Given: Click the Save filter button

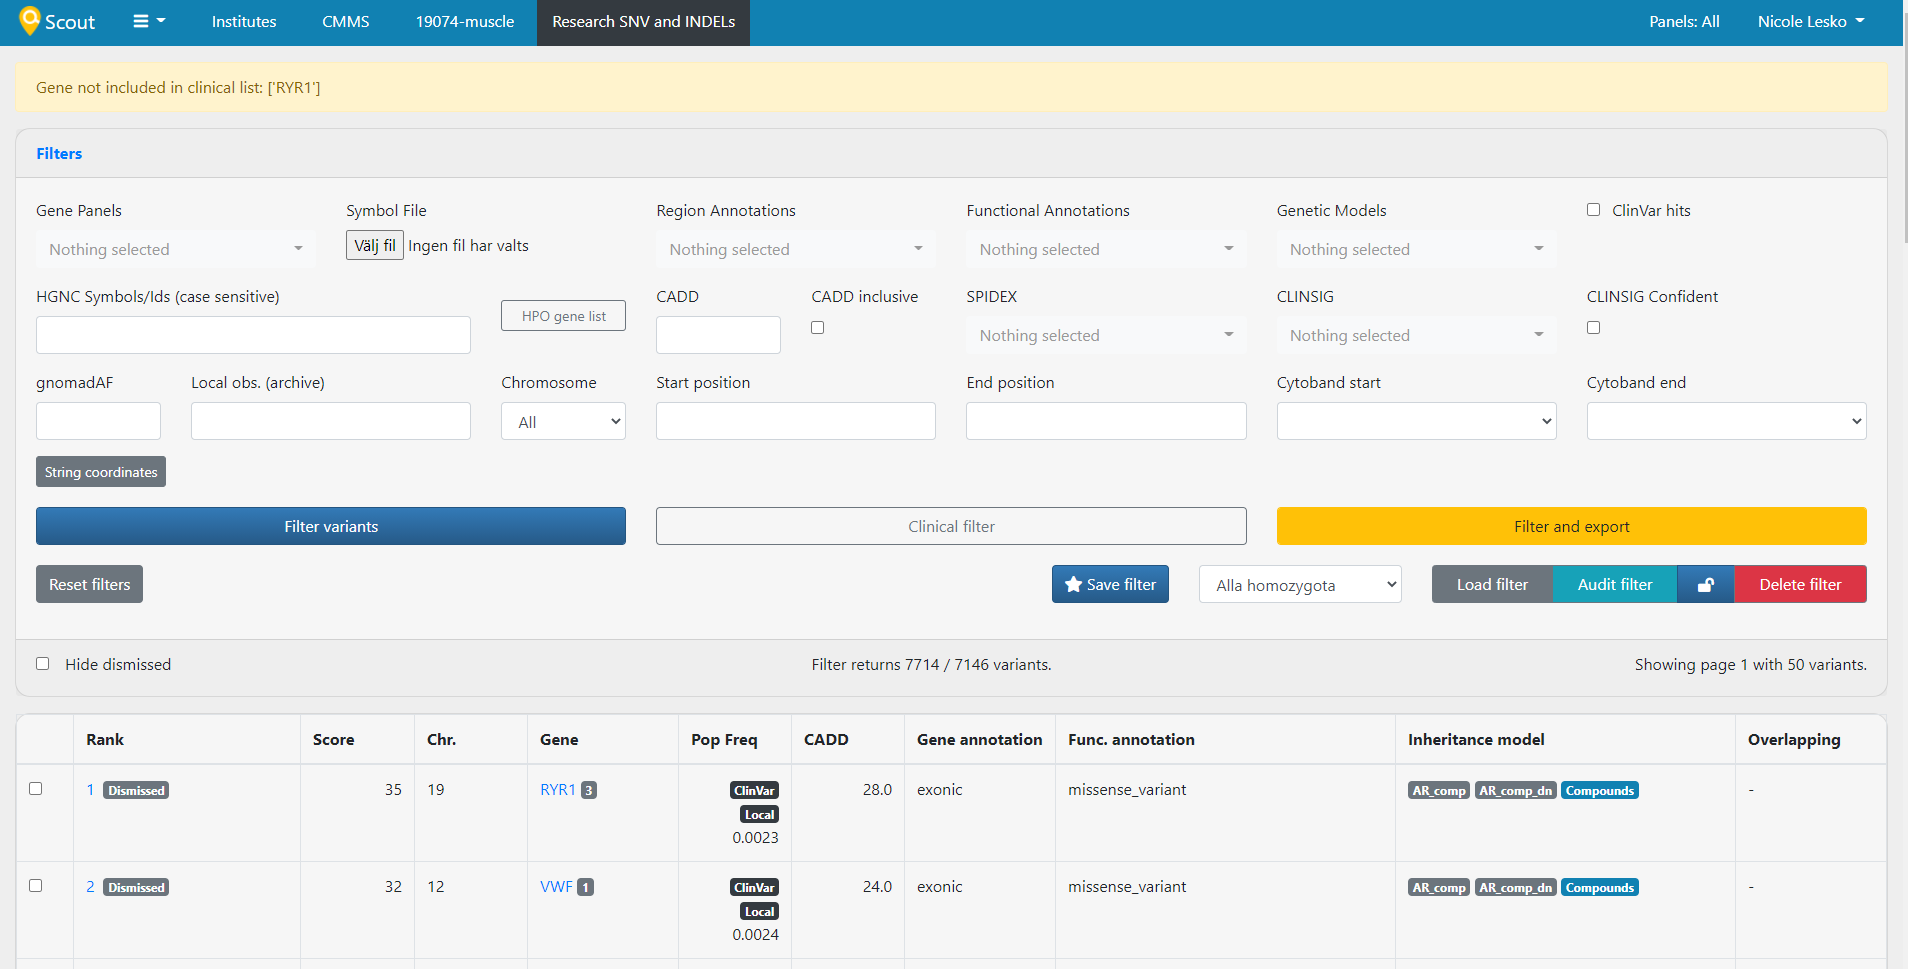Looking at the screenshot, I should pyautogui.click(x=1110, y=584).
